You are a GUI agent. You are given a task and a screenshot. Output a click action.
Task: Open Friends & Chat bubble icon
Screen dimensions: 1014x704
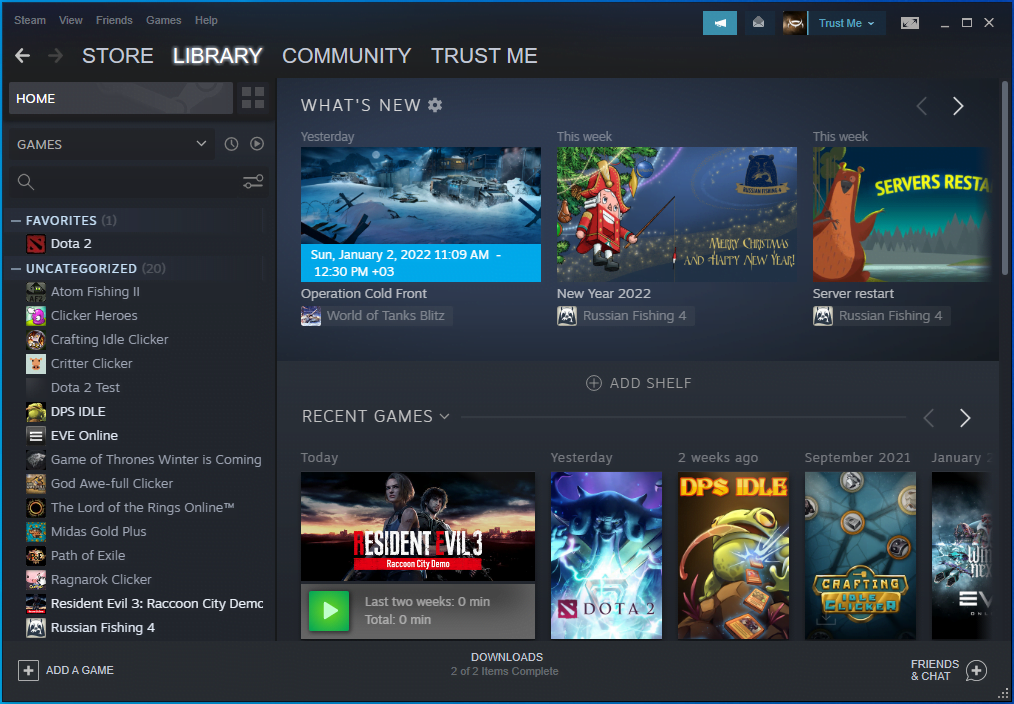click(x=976, y=670)
